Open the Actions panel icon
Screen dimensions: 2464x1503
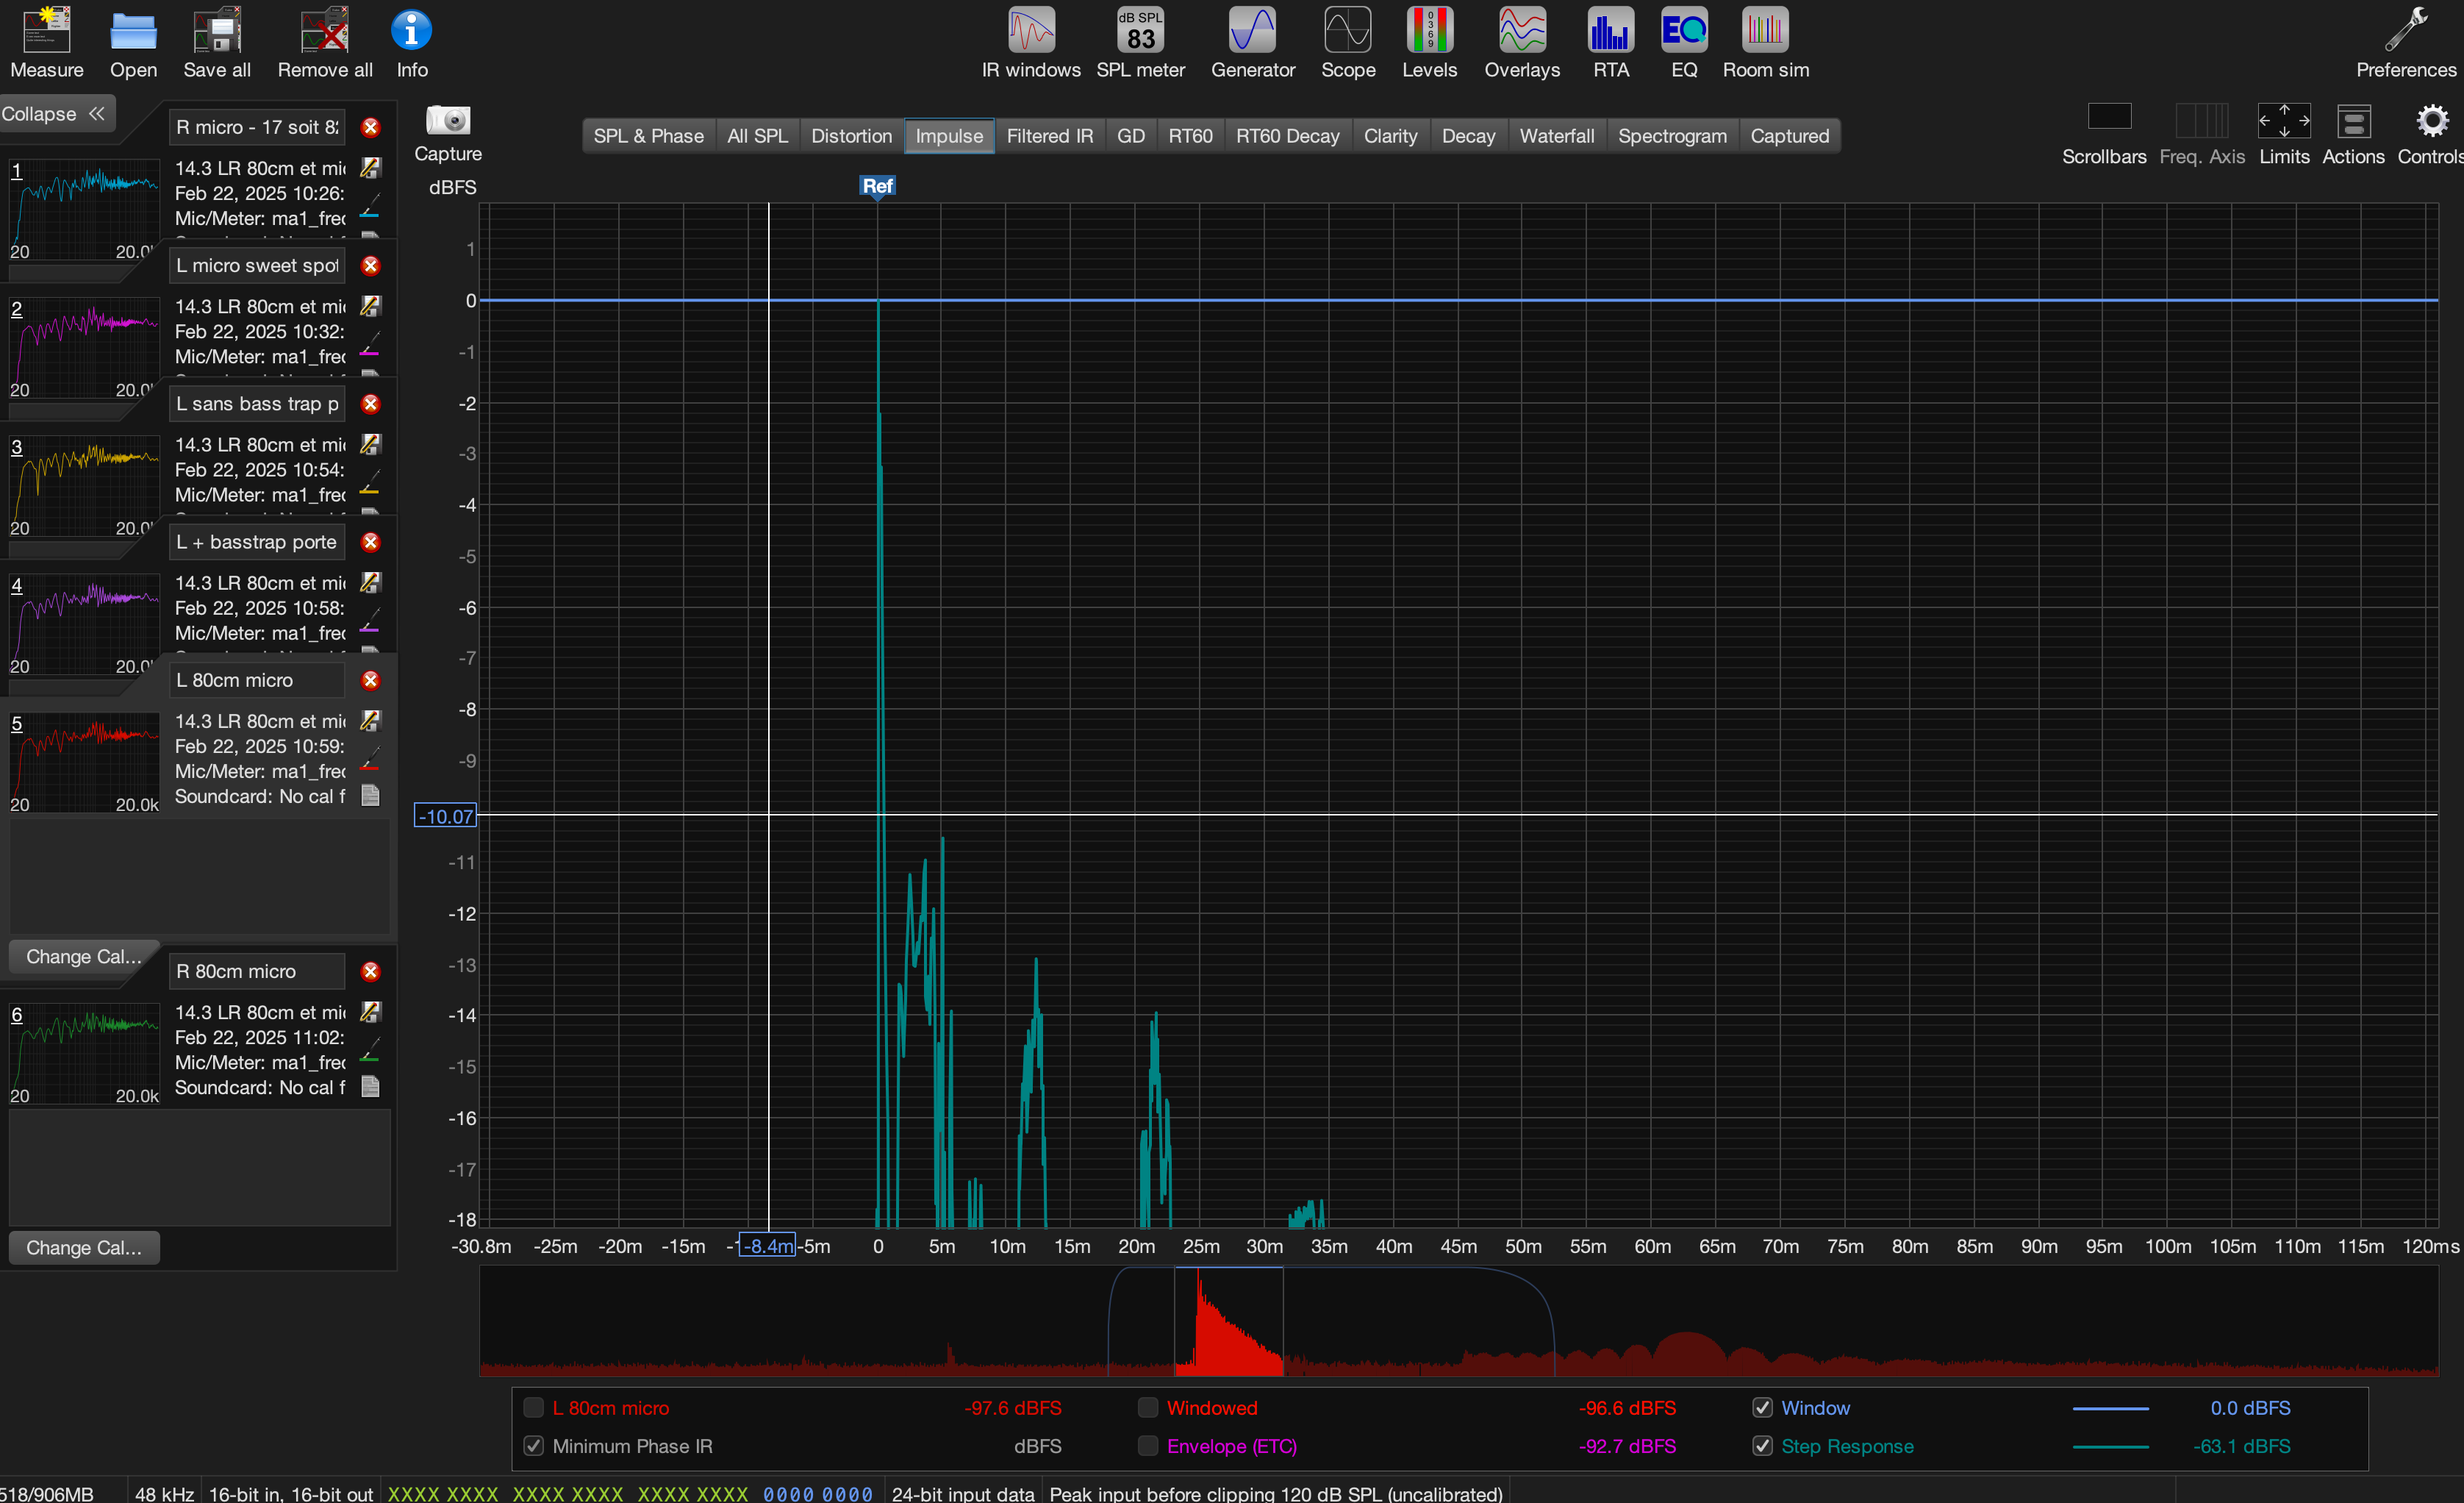(x=2353, y=121)
